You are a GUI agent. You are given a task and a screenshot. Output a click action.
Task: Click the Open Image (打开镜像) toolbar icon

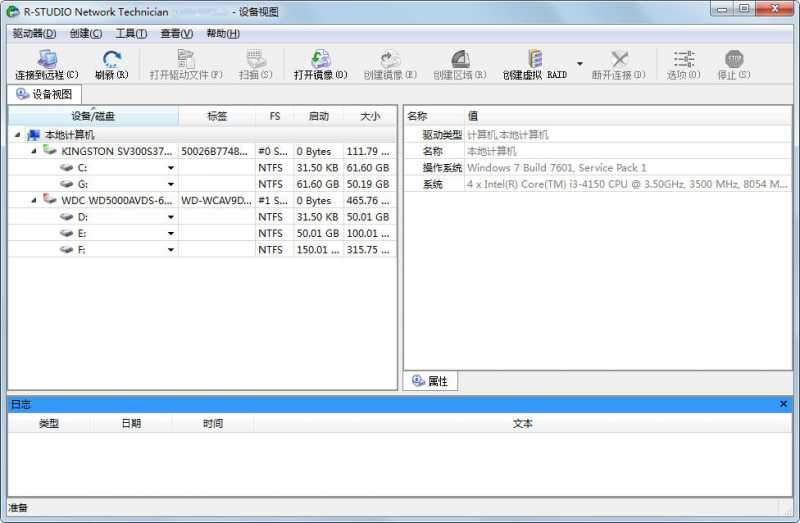(321, 59)
